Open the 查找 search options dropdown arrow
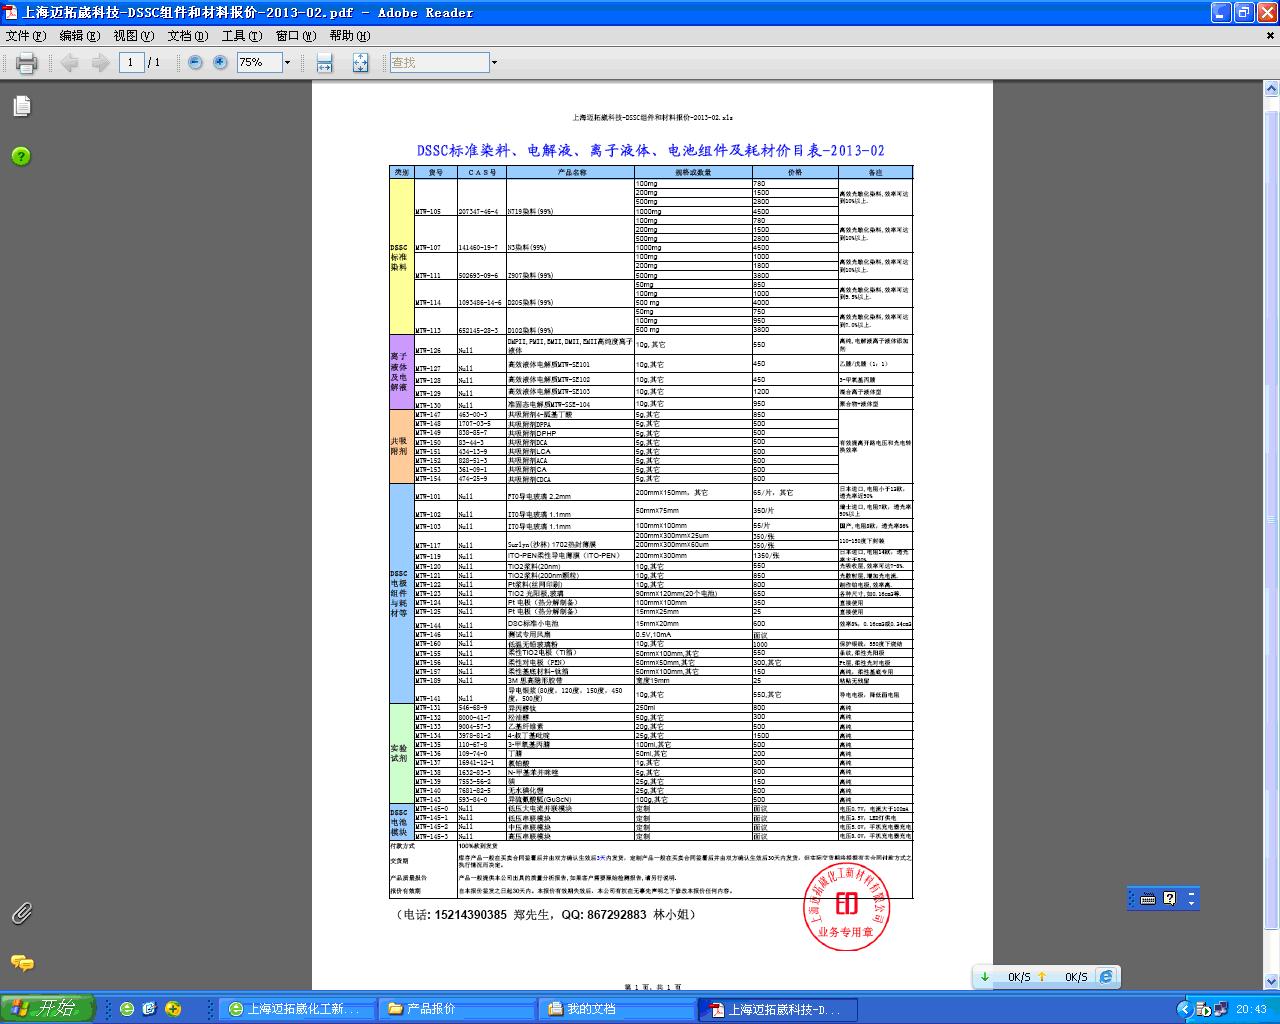Image resolution: width=1280 pixels, height=1024 pixels. pyautogui.click(x=494, y=62)
